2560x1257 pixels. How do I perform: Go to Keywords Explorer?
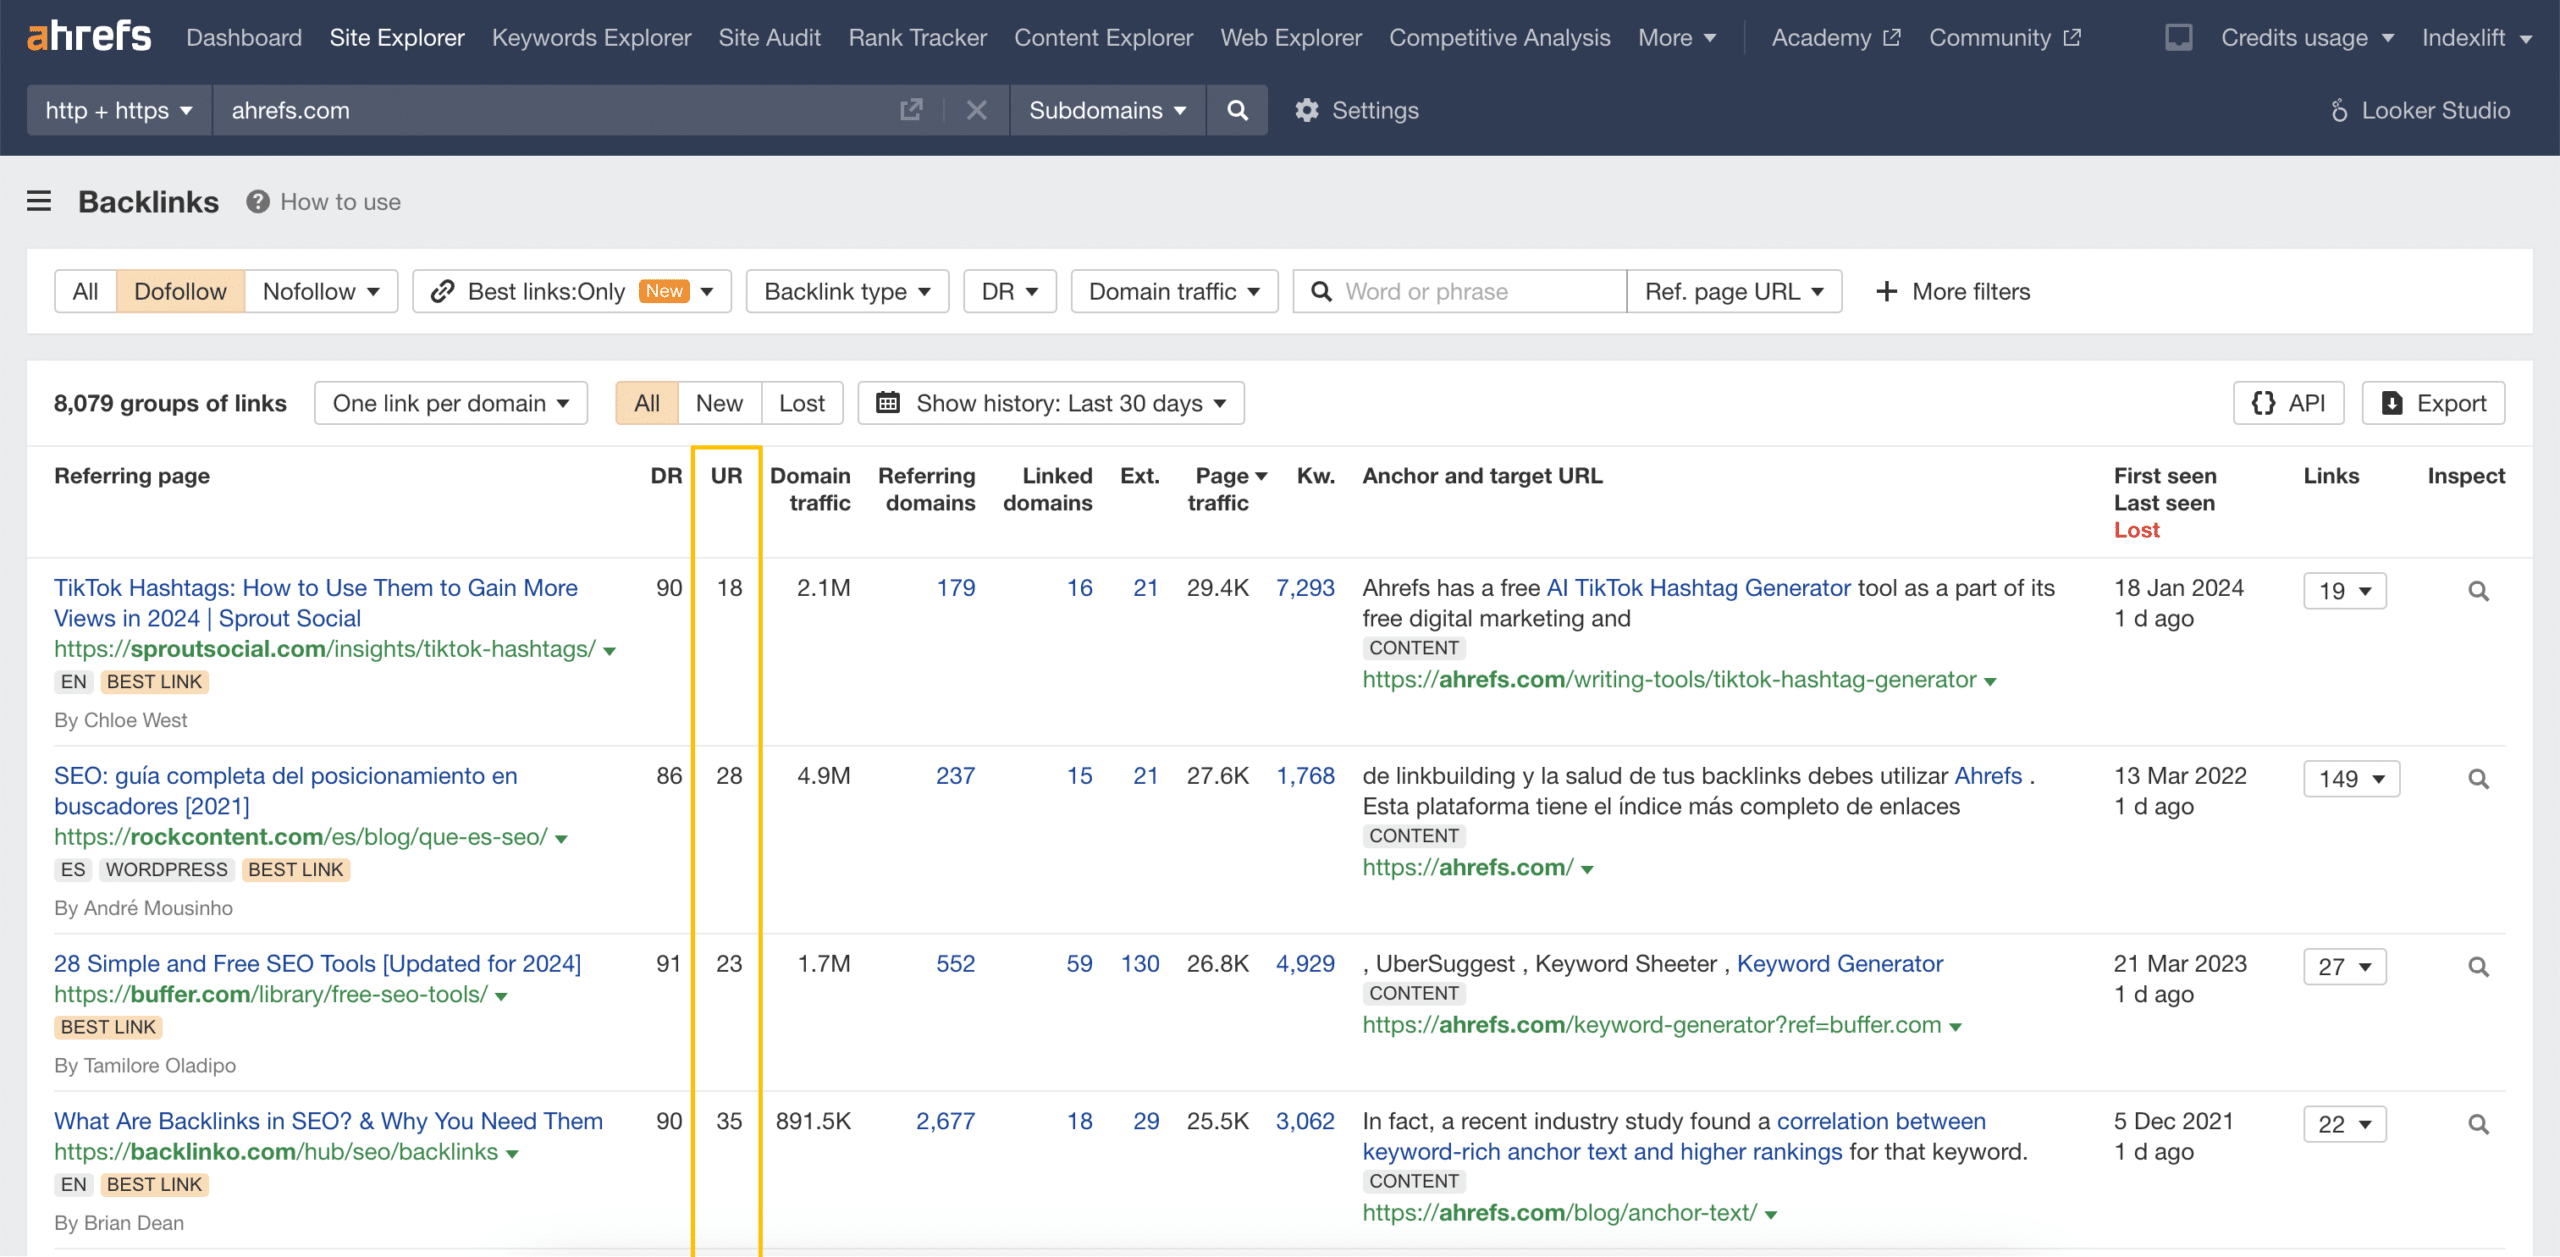coord(591,38)
